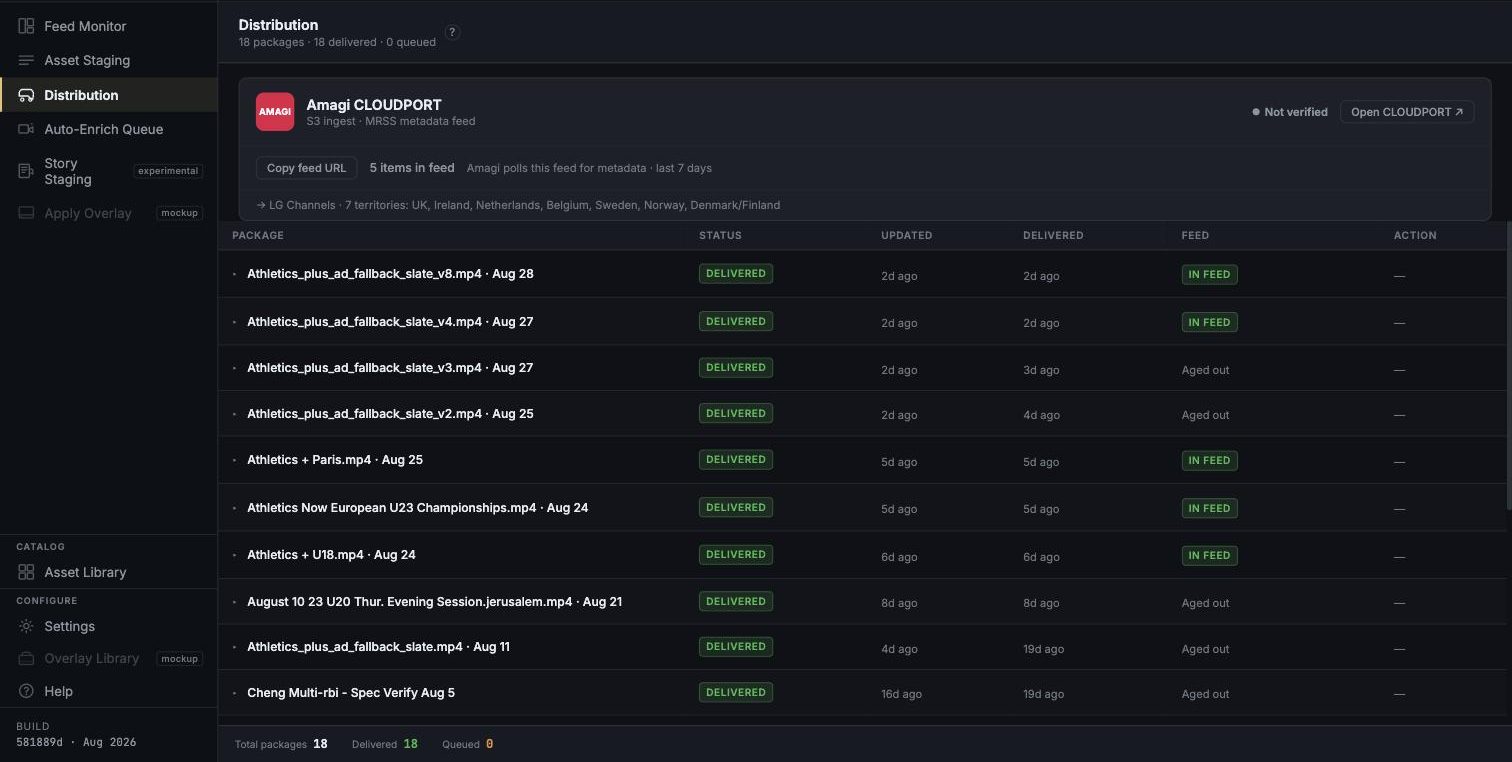Open CLOUDPORT in a new window
Viewport: 1512px width, 762px height.
pos(1407,112)
